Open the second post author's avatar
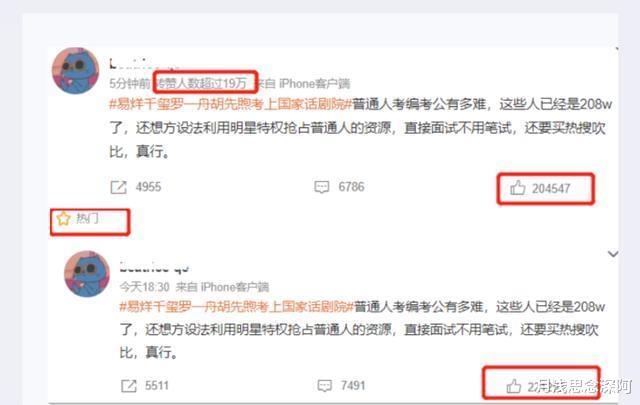The height and width of the screenshot is (405, 640). (x=87, y=274)
